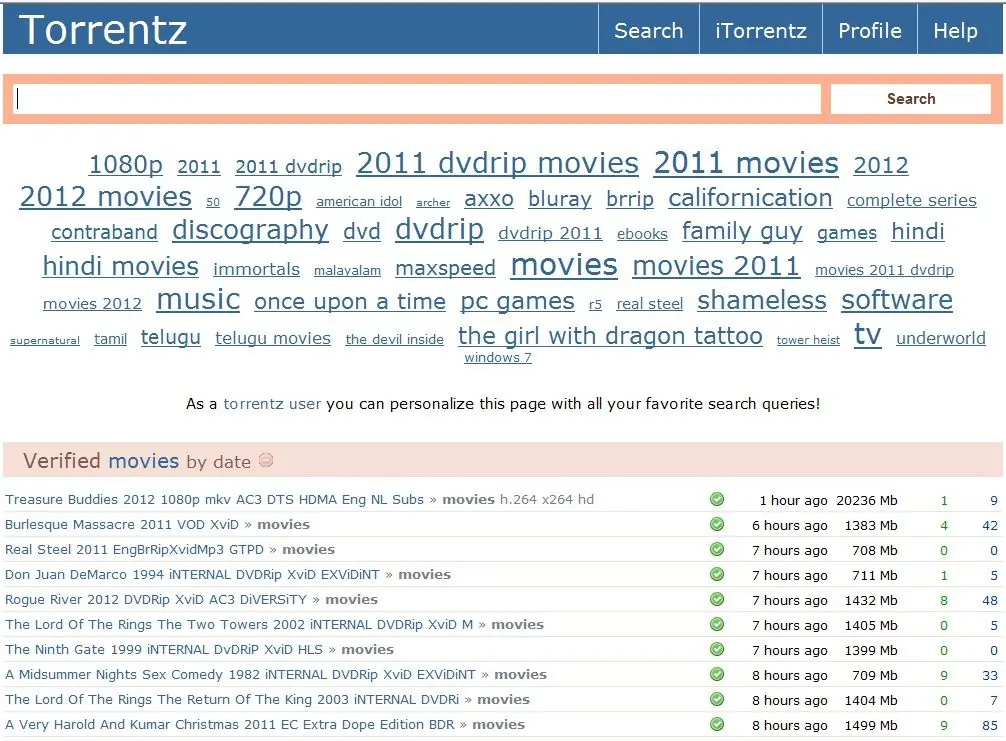Click the verified checkmark for The Return Of The King

tap(717, 699)
